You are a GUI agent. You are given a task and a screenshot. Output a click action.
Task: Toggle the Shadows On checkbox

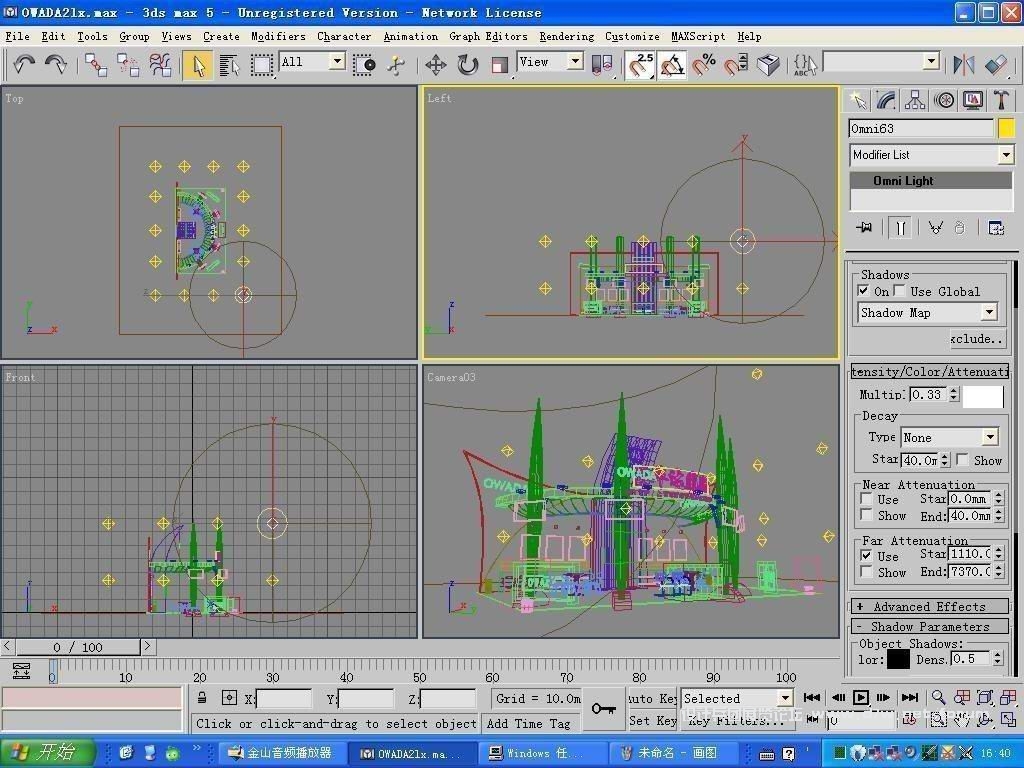point(864,291)
